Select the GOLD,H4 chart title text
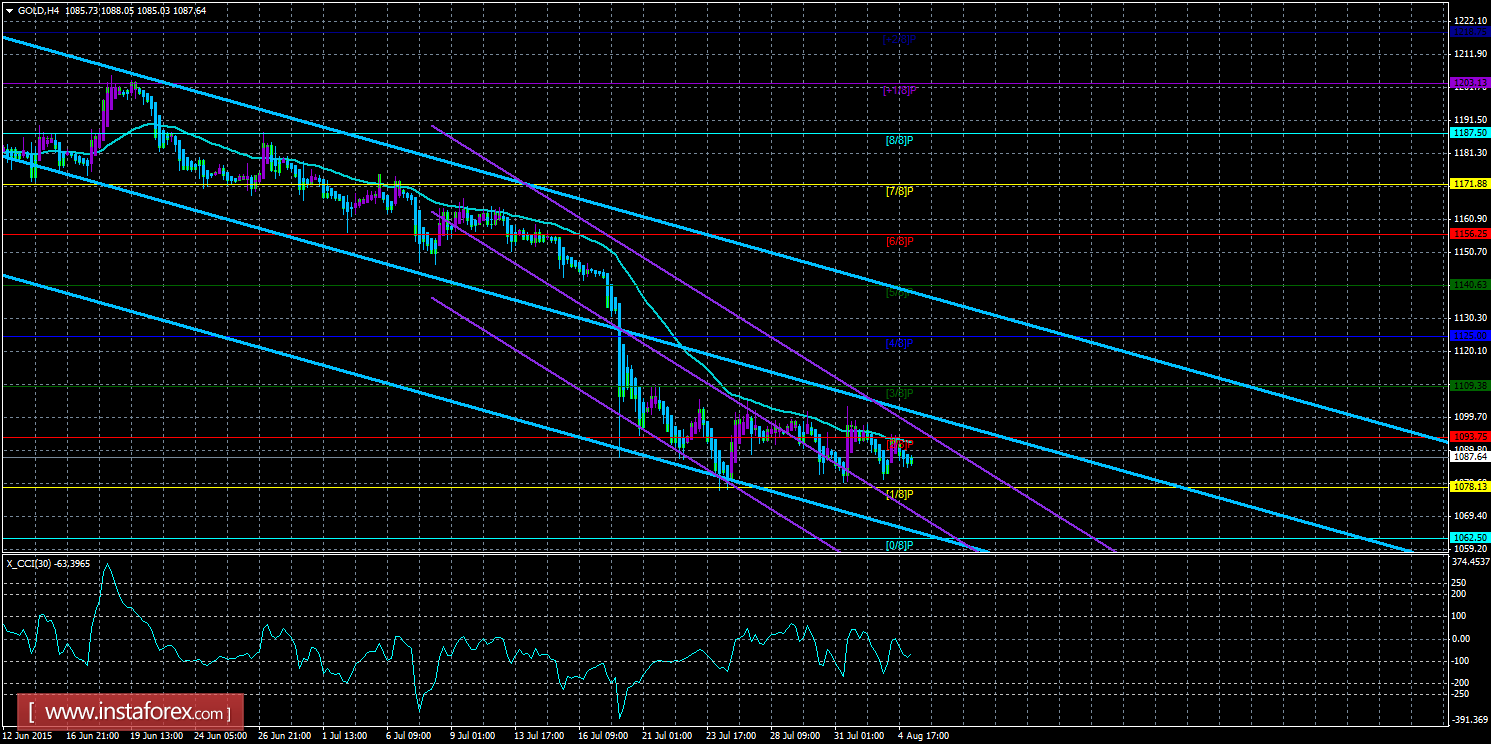The width and height of the screenshot is (1491, 744). tap(39, 10)
